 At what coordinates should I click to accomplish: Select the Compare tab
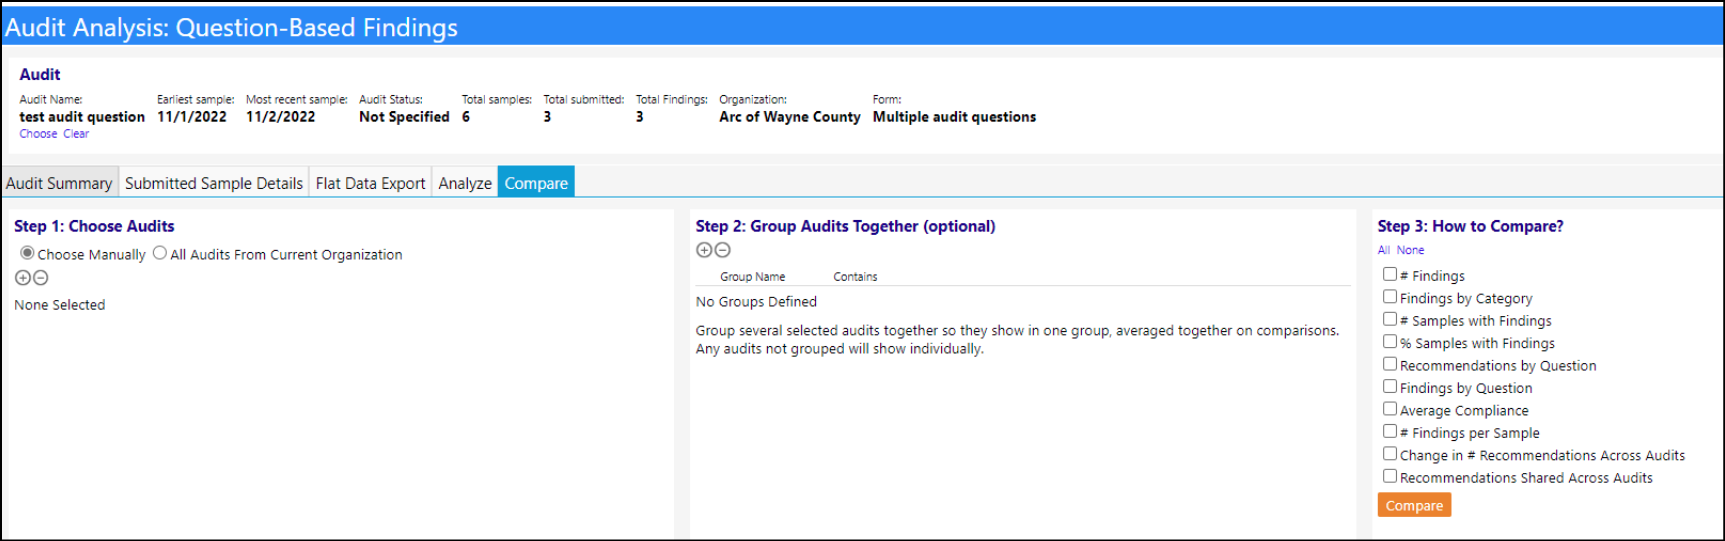tap(536, 182)
